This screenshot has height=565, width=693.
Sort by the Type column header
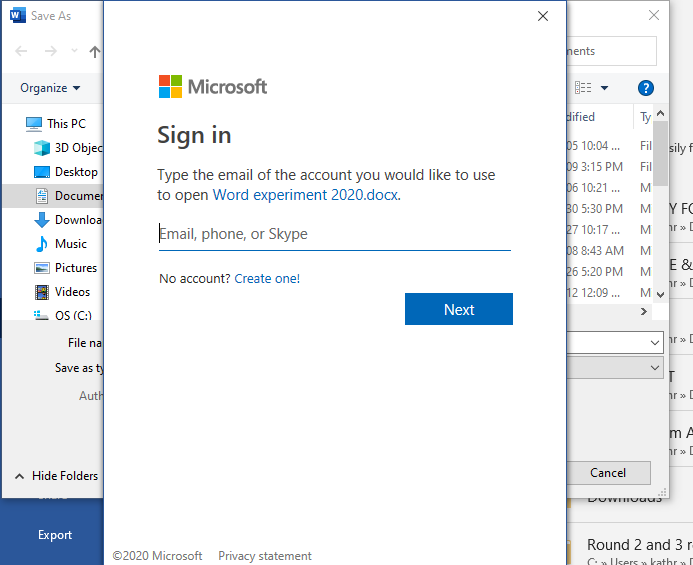click(x=645, y=117)
